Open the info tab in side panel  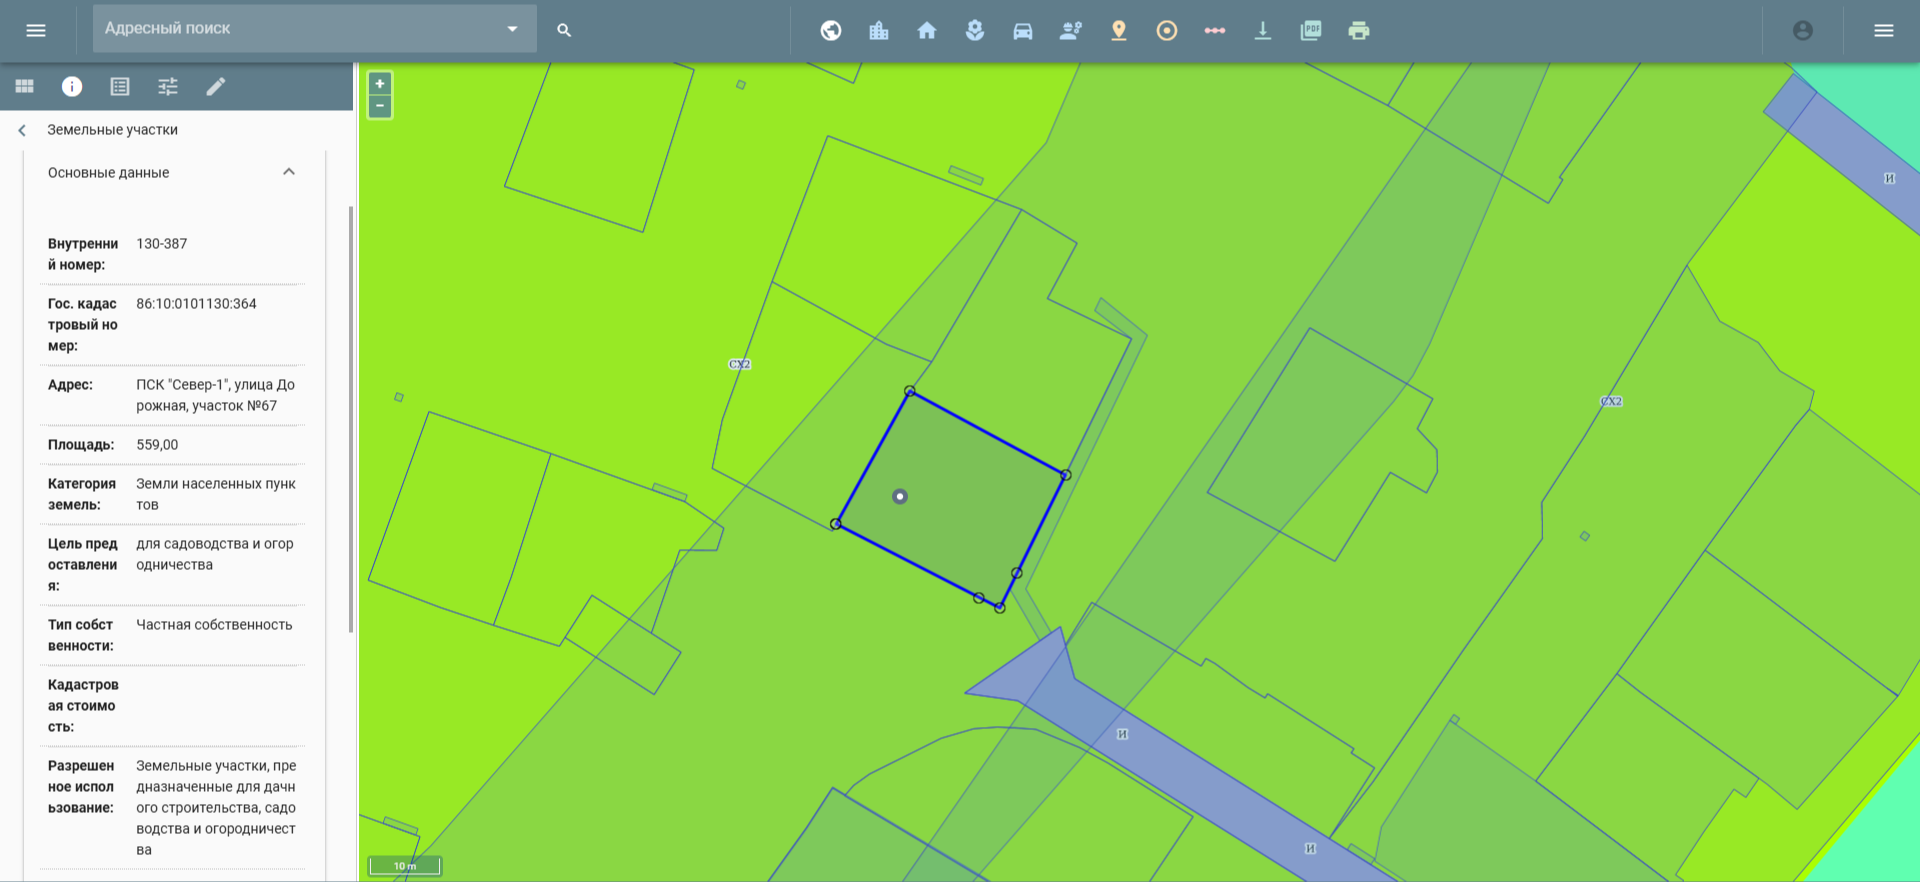(72, 86)
